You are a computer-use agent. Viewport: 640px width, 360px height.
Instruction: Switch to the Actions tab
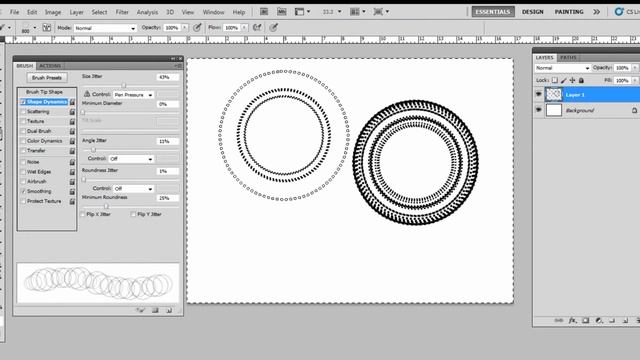point(50,66)
